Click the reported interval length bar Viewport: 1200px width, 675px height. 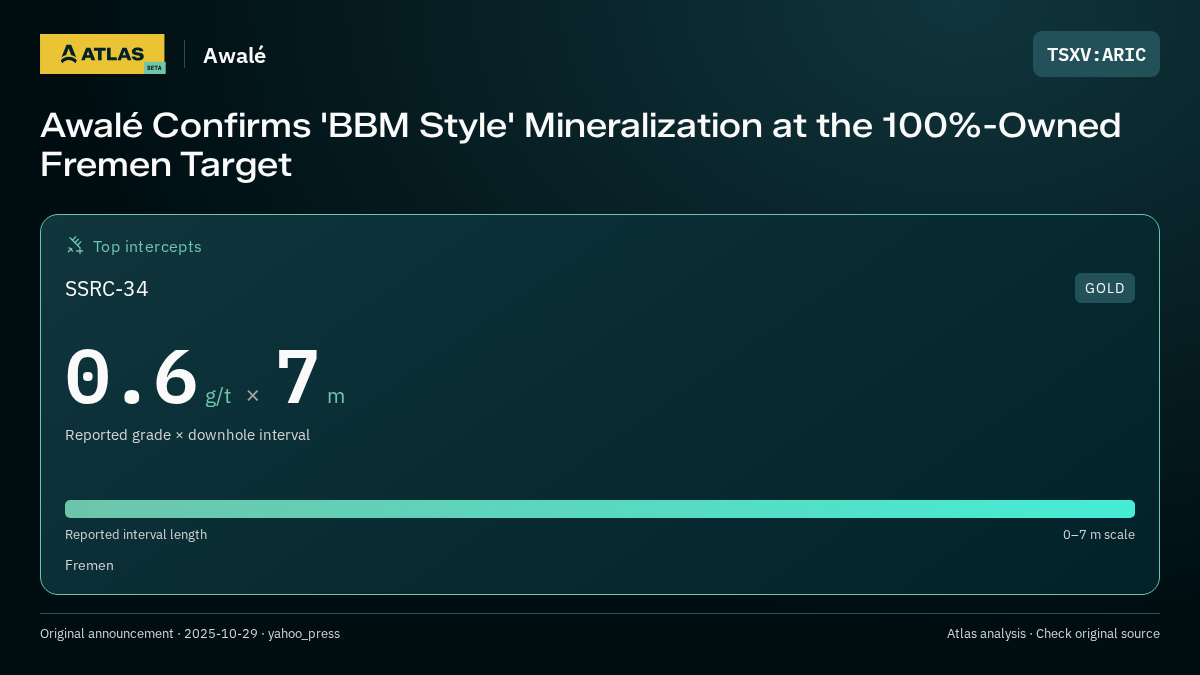pyautogui.click(x=600, y=509)
